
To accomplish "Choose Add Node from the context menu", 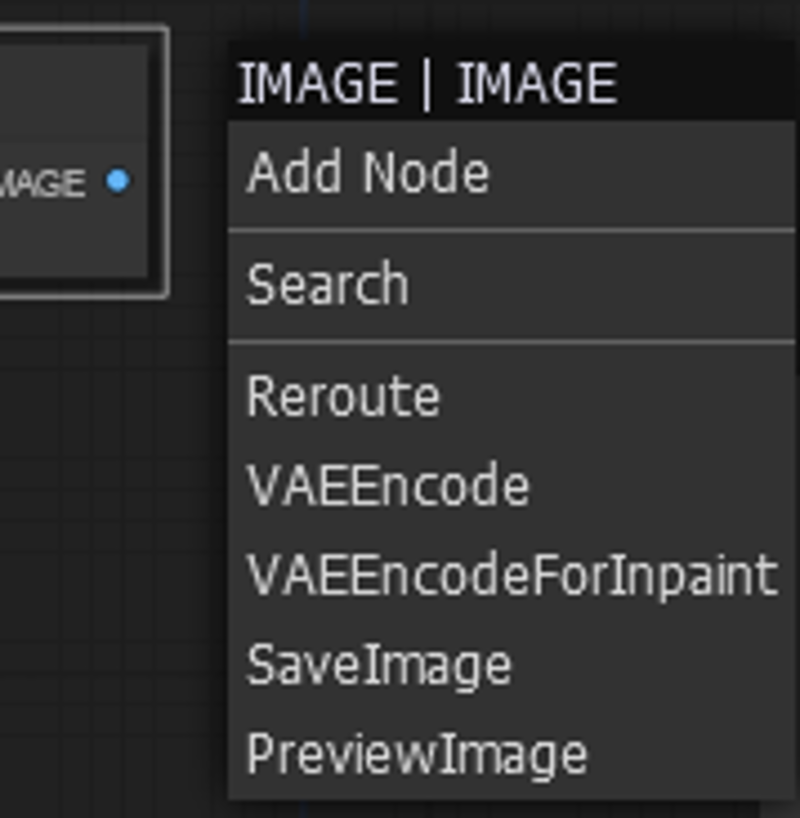I will pos(511,174).
